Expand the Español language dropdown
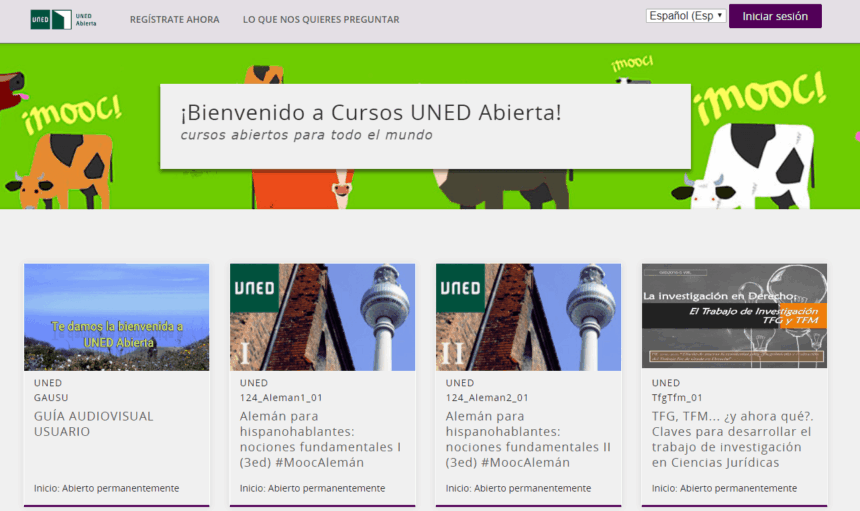 pyautogui.click(x=686, y=16)
